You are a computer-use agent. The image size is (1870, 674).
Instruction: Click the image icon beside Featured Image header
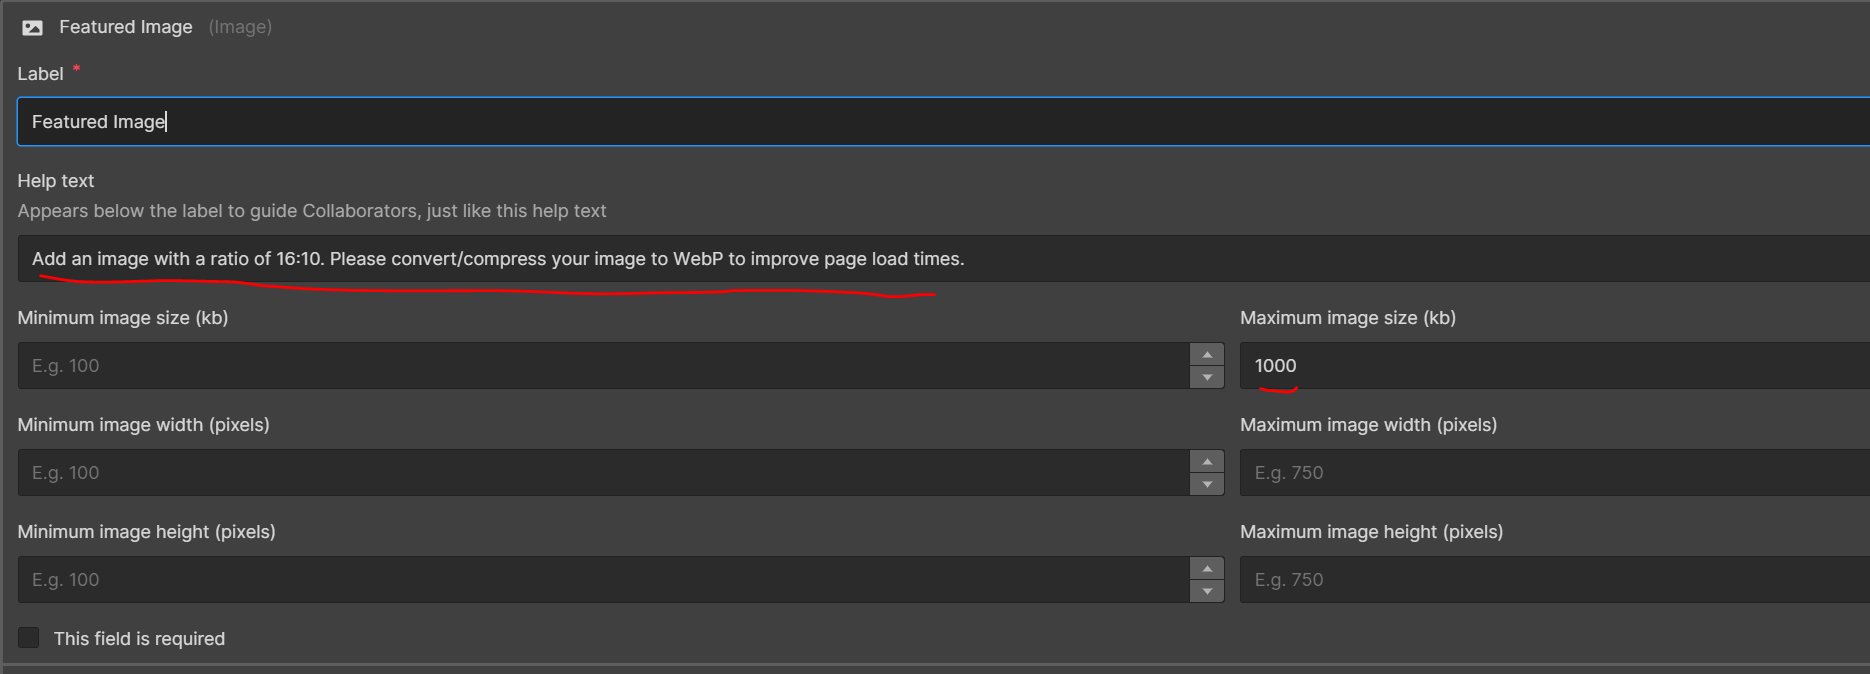(32, 28)
